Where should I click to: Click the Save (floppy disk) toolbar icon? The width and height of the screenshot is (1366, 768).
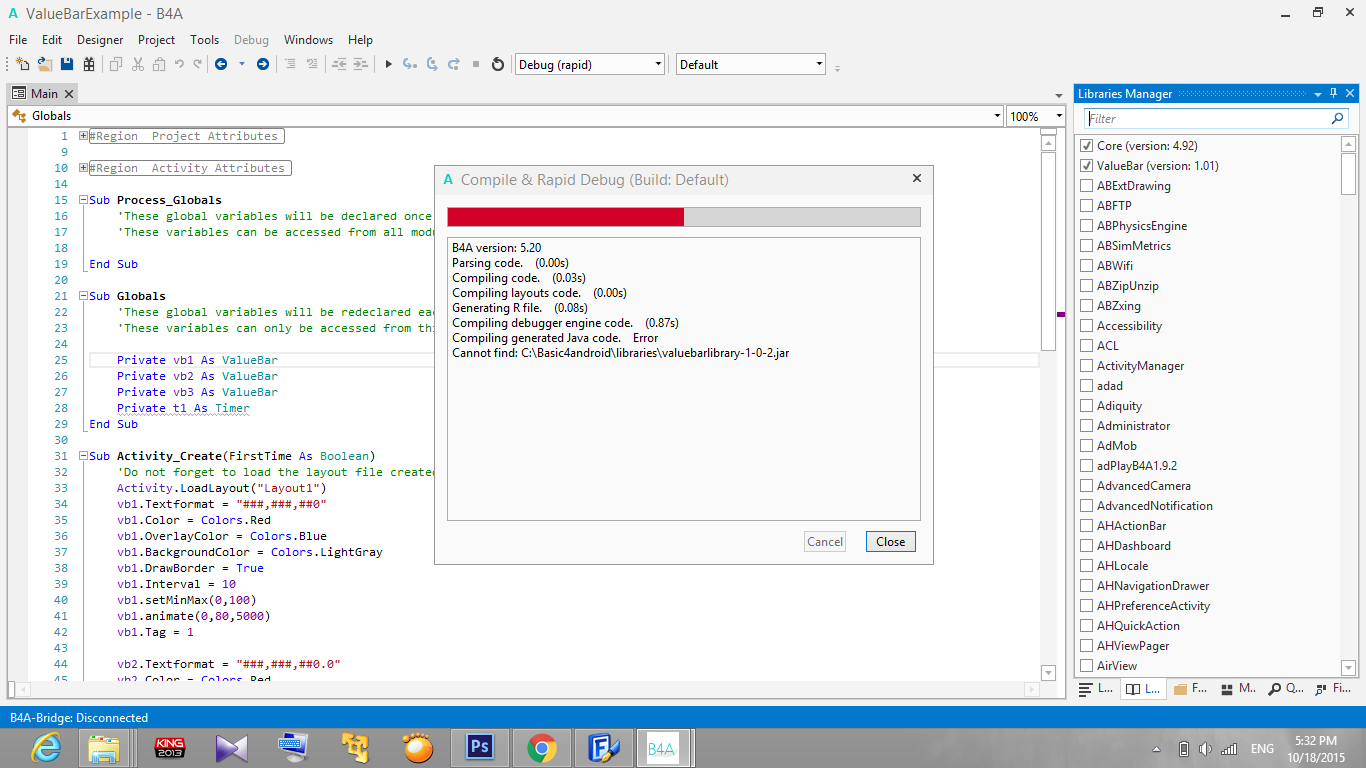click(67, 64)
